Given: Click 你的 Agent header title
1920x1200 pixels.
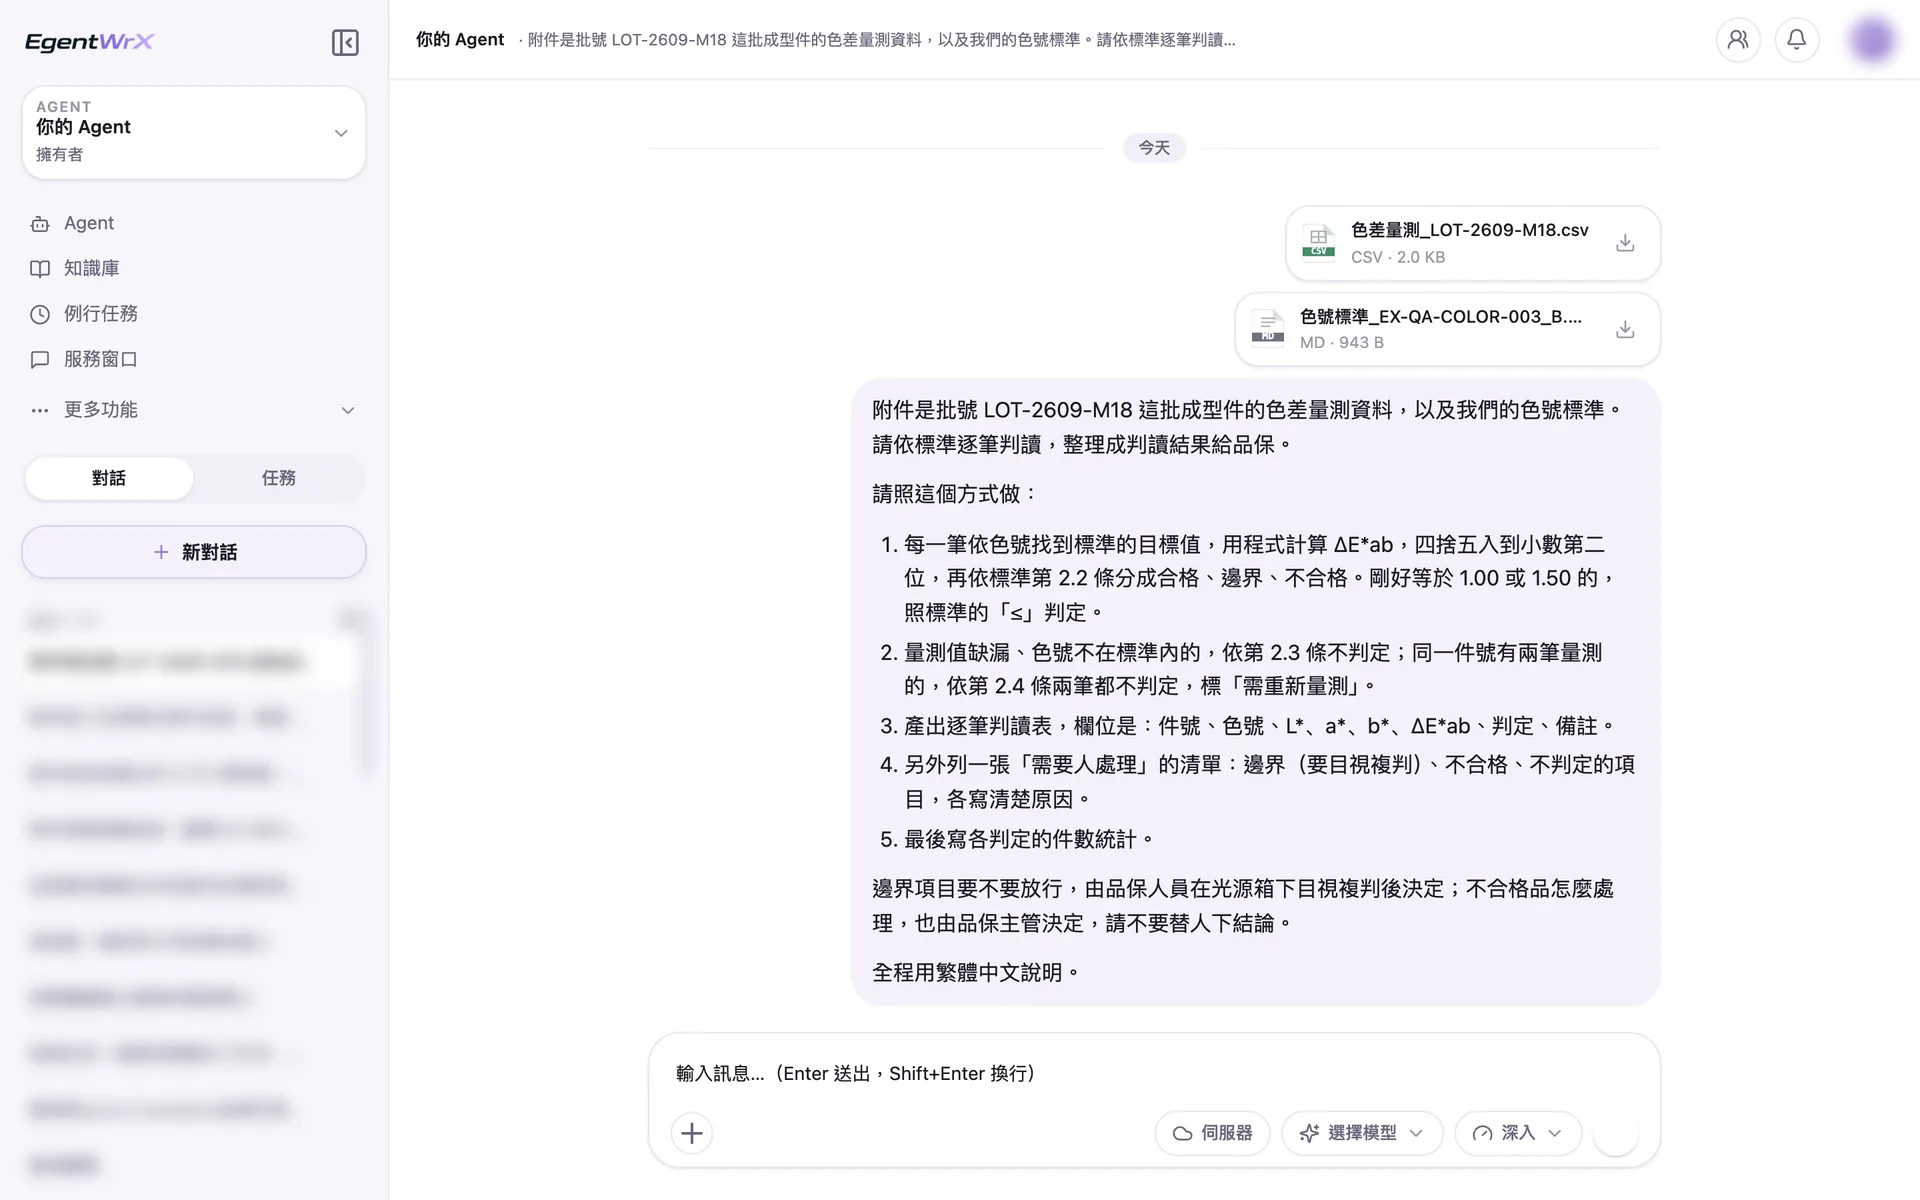Looking at the screenshot, I should coord(460,40).
